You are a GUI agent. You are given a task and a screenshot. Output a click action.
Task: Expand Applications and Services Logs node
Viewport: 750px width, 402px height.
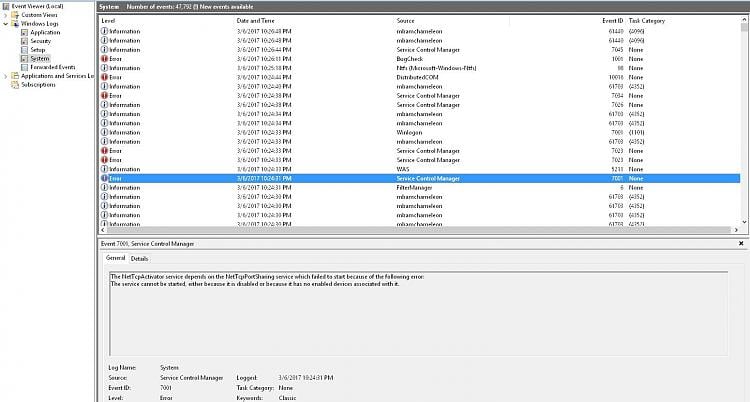[x=6, y=76]
